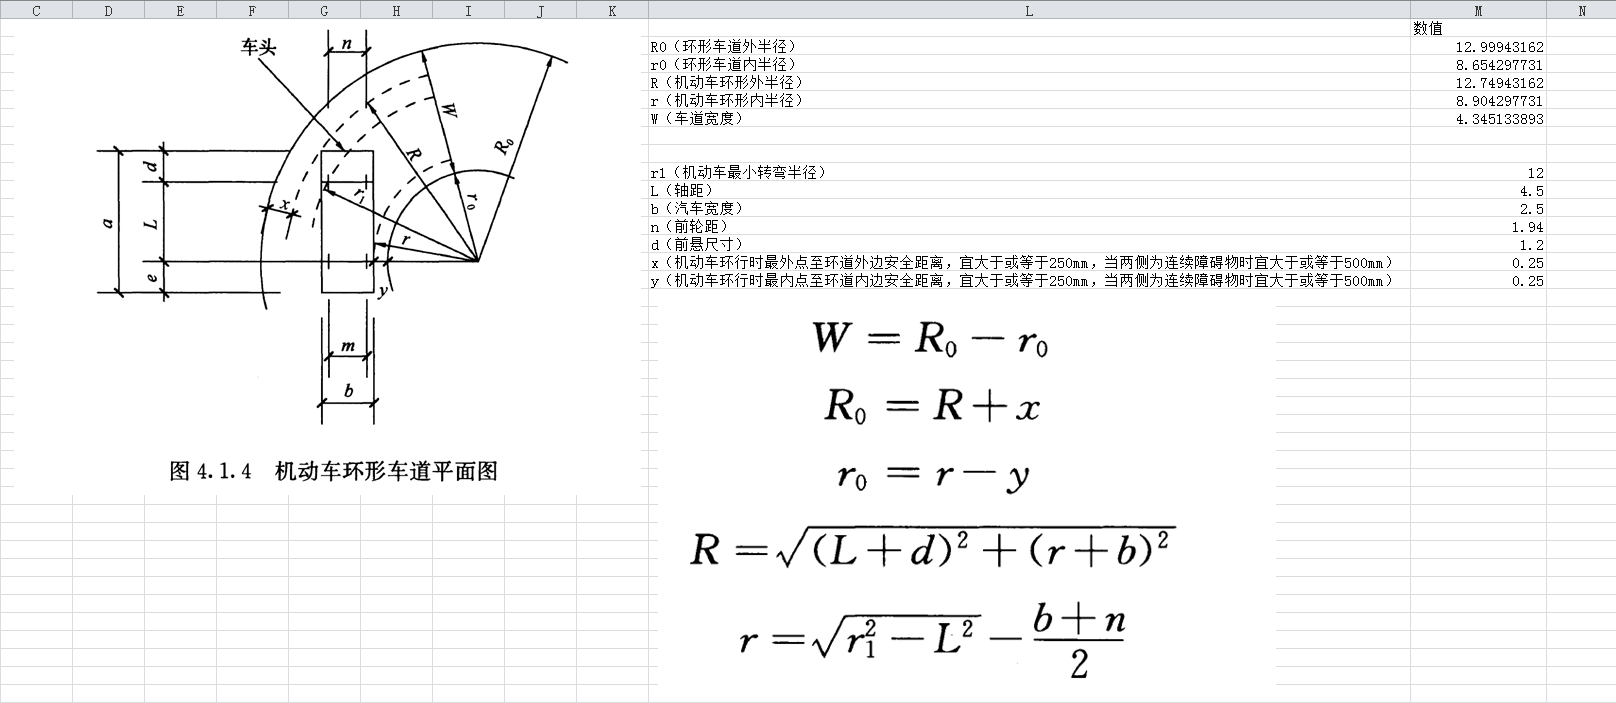Click the x value 0.25
The height and width of the screenshot is (703, 1616).
coord(1478,263)
